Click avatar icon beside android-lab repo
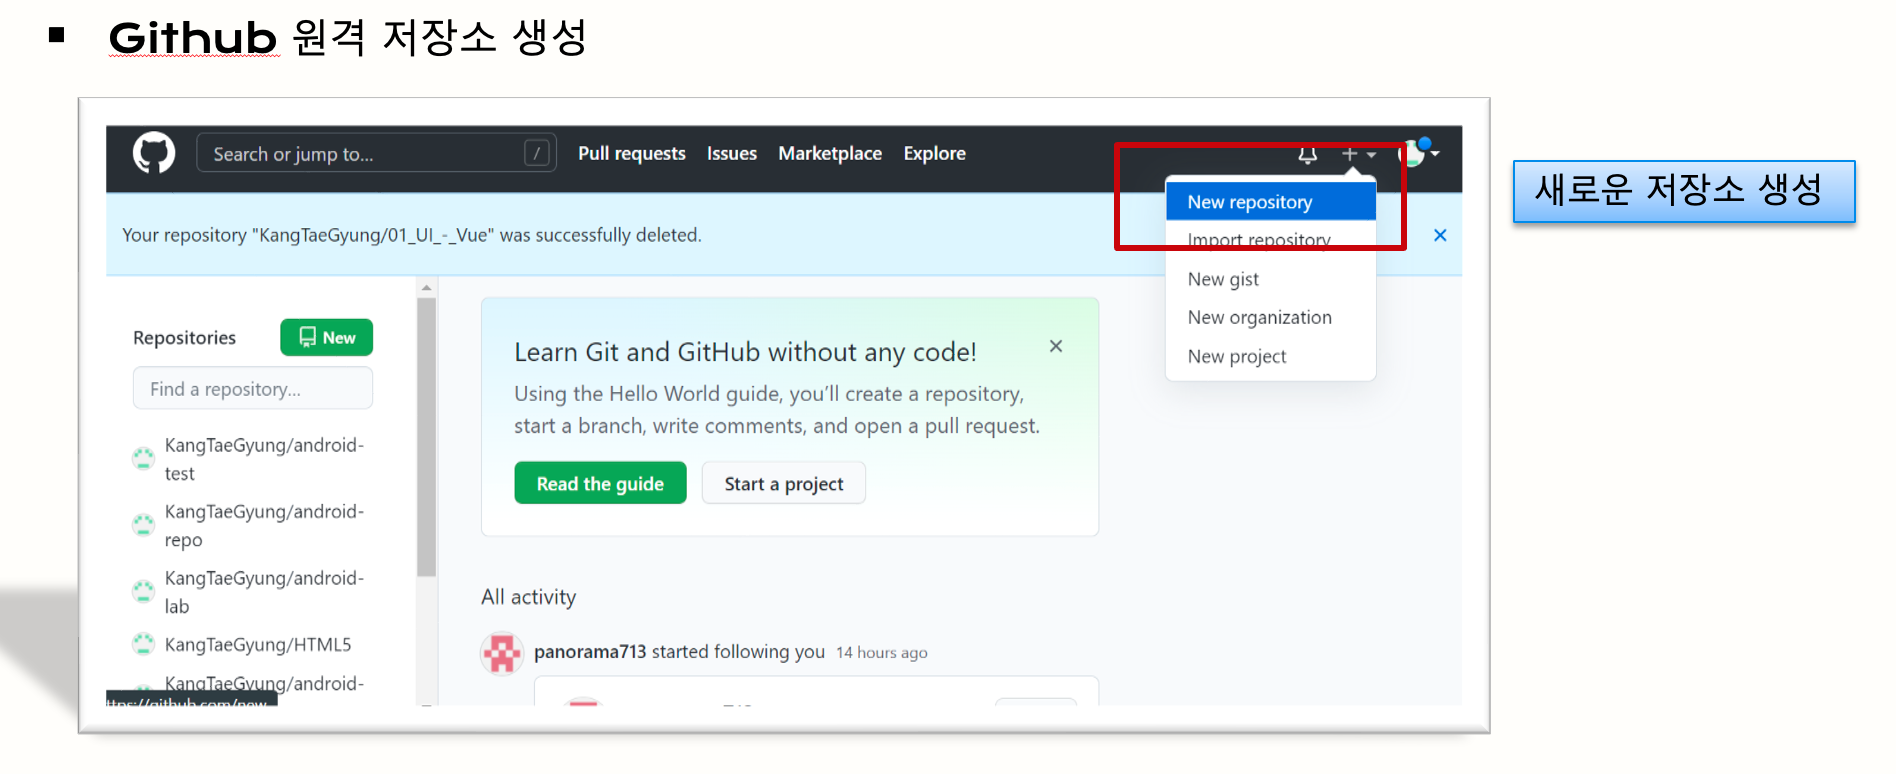This screenshot has width=1896, height=774. point(144,591)
